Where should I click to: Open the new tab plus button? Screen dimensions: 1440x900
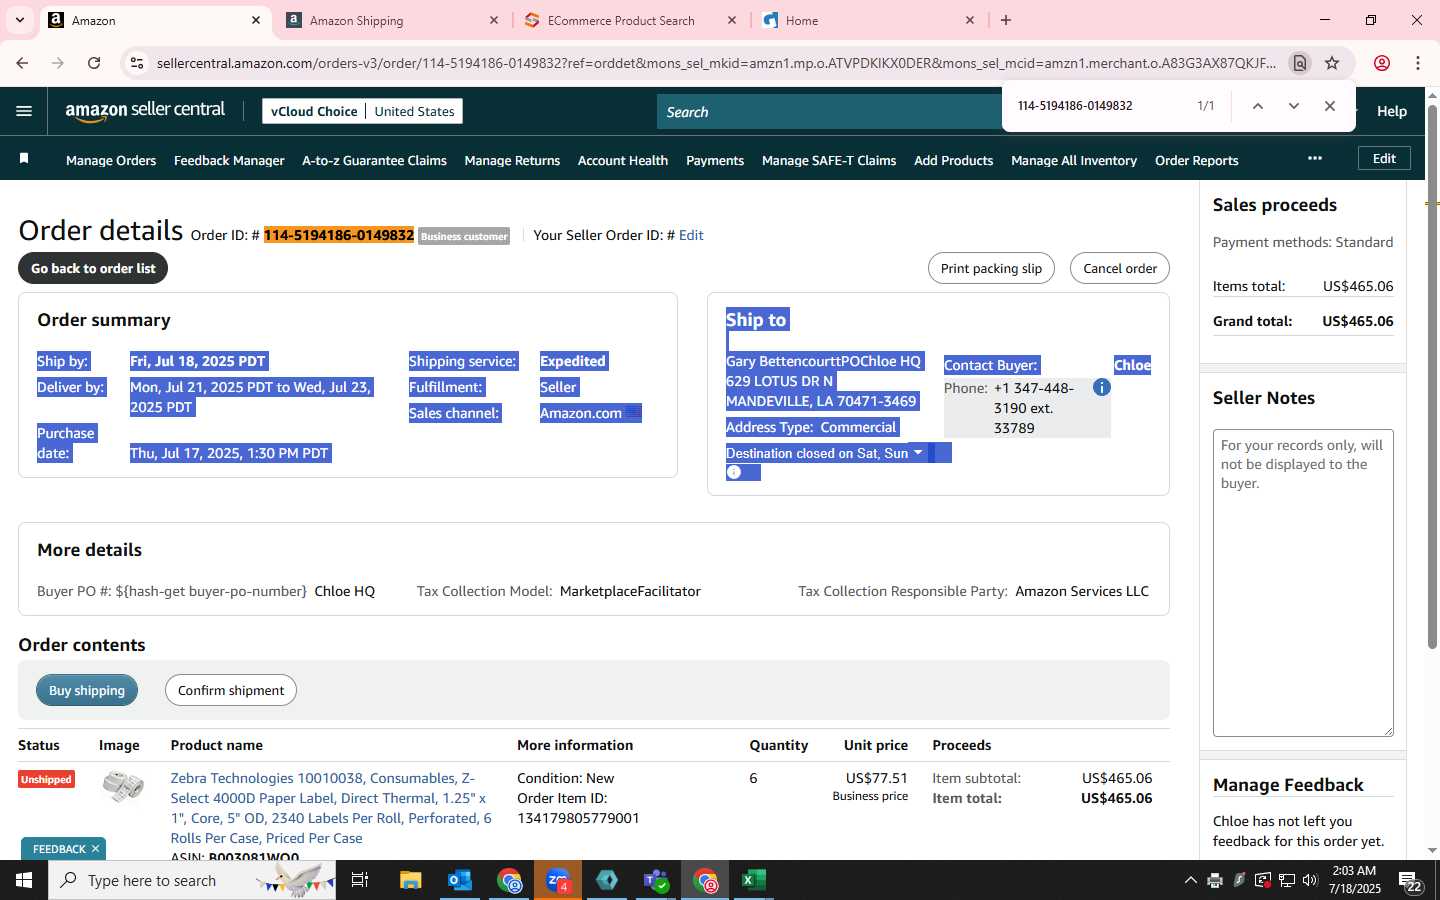pos(1006,20)
